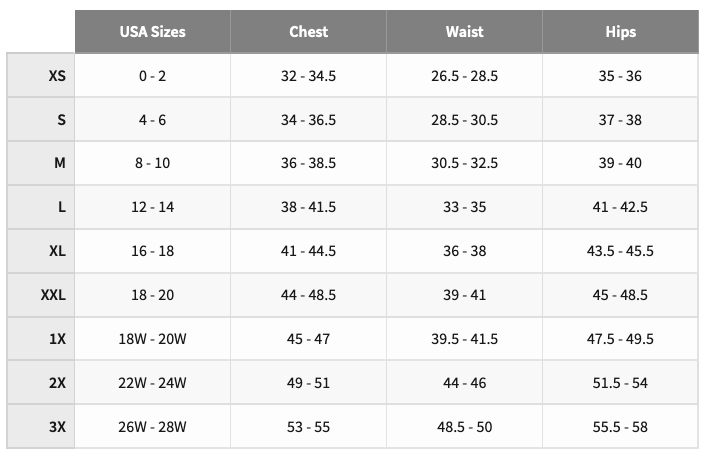This screenshot has height=456, width=705.
Task: Select the hips cell 55.5 - 58
Action: click(x=620, y=427)
